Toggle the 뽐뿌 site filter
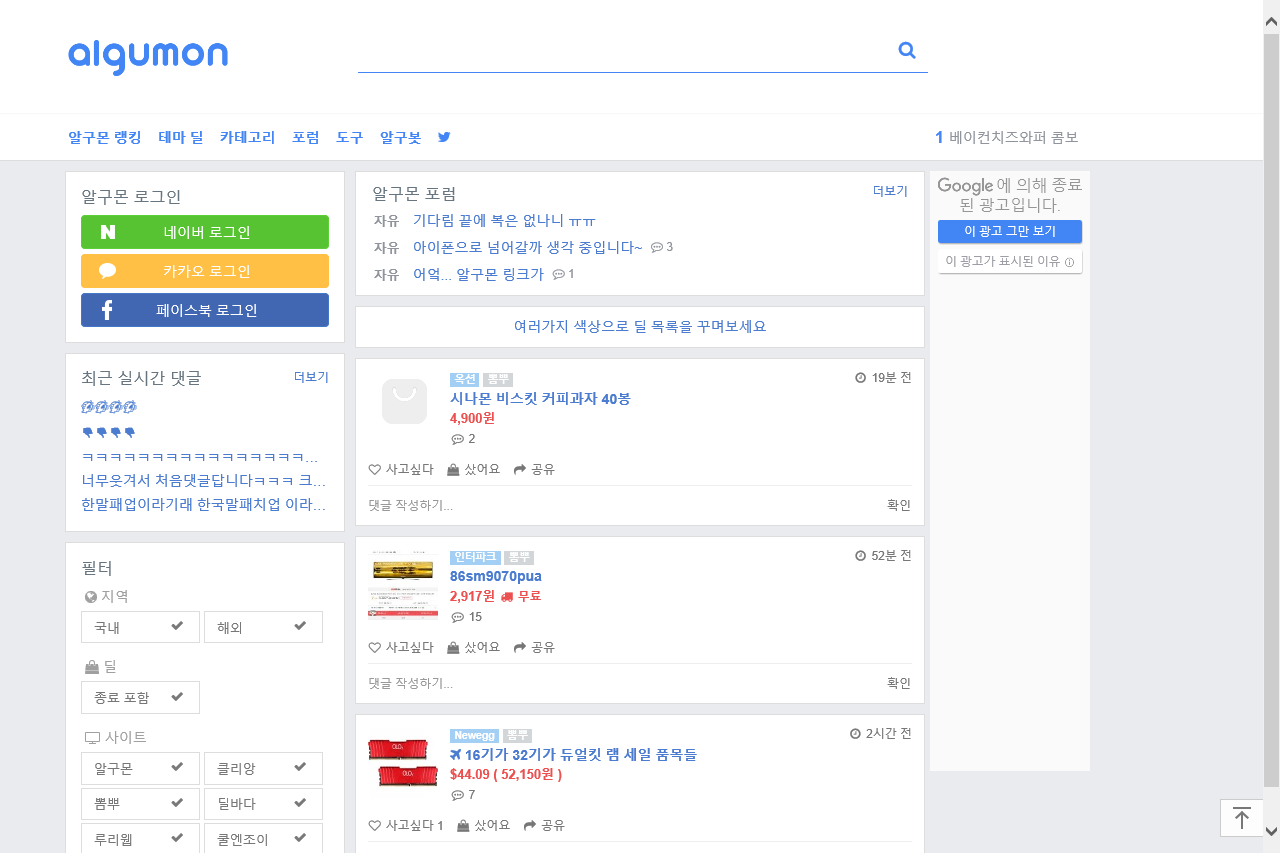1280x853 pixels. [140, 804]
